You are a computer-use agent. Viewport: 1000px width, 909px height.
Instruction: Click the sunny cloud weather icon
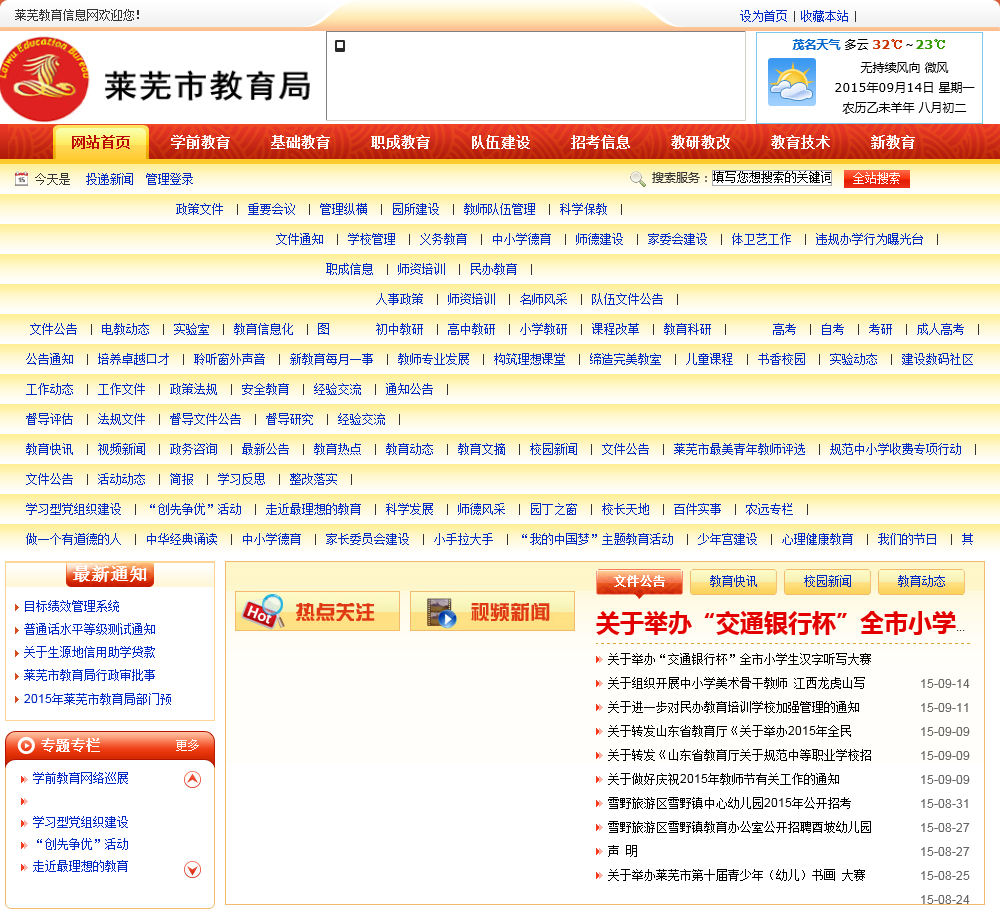coord(791,82)
